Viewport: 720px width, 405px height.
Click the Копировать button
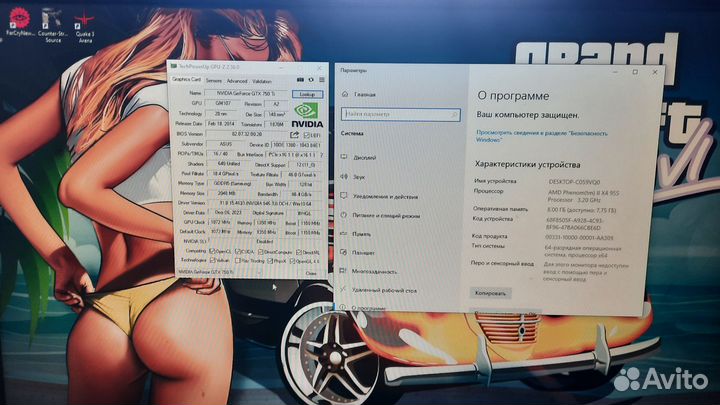point(490,293)
